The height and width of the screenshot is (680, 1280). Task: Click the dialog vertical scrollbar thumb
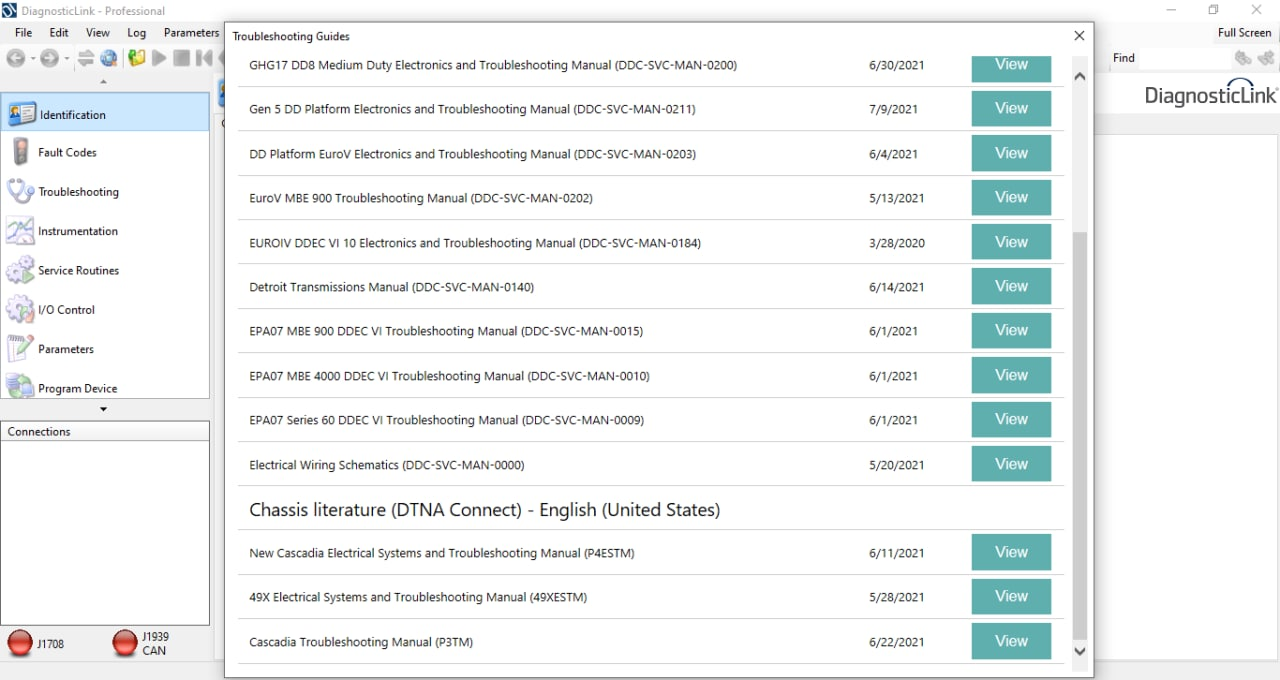coord(1079,435)
